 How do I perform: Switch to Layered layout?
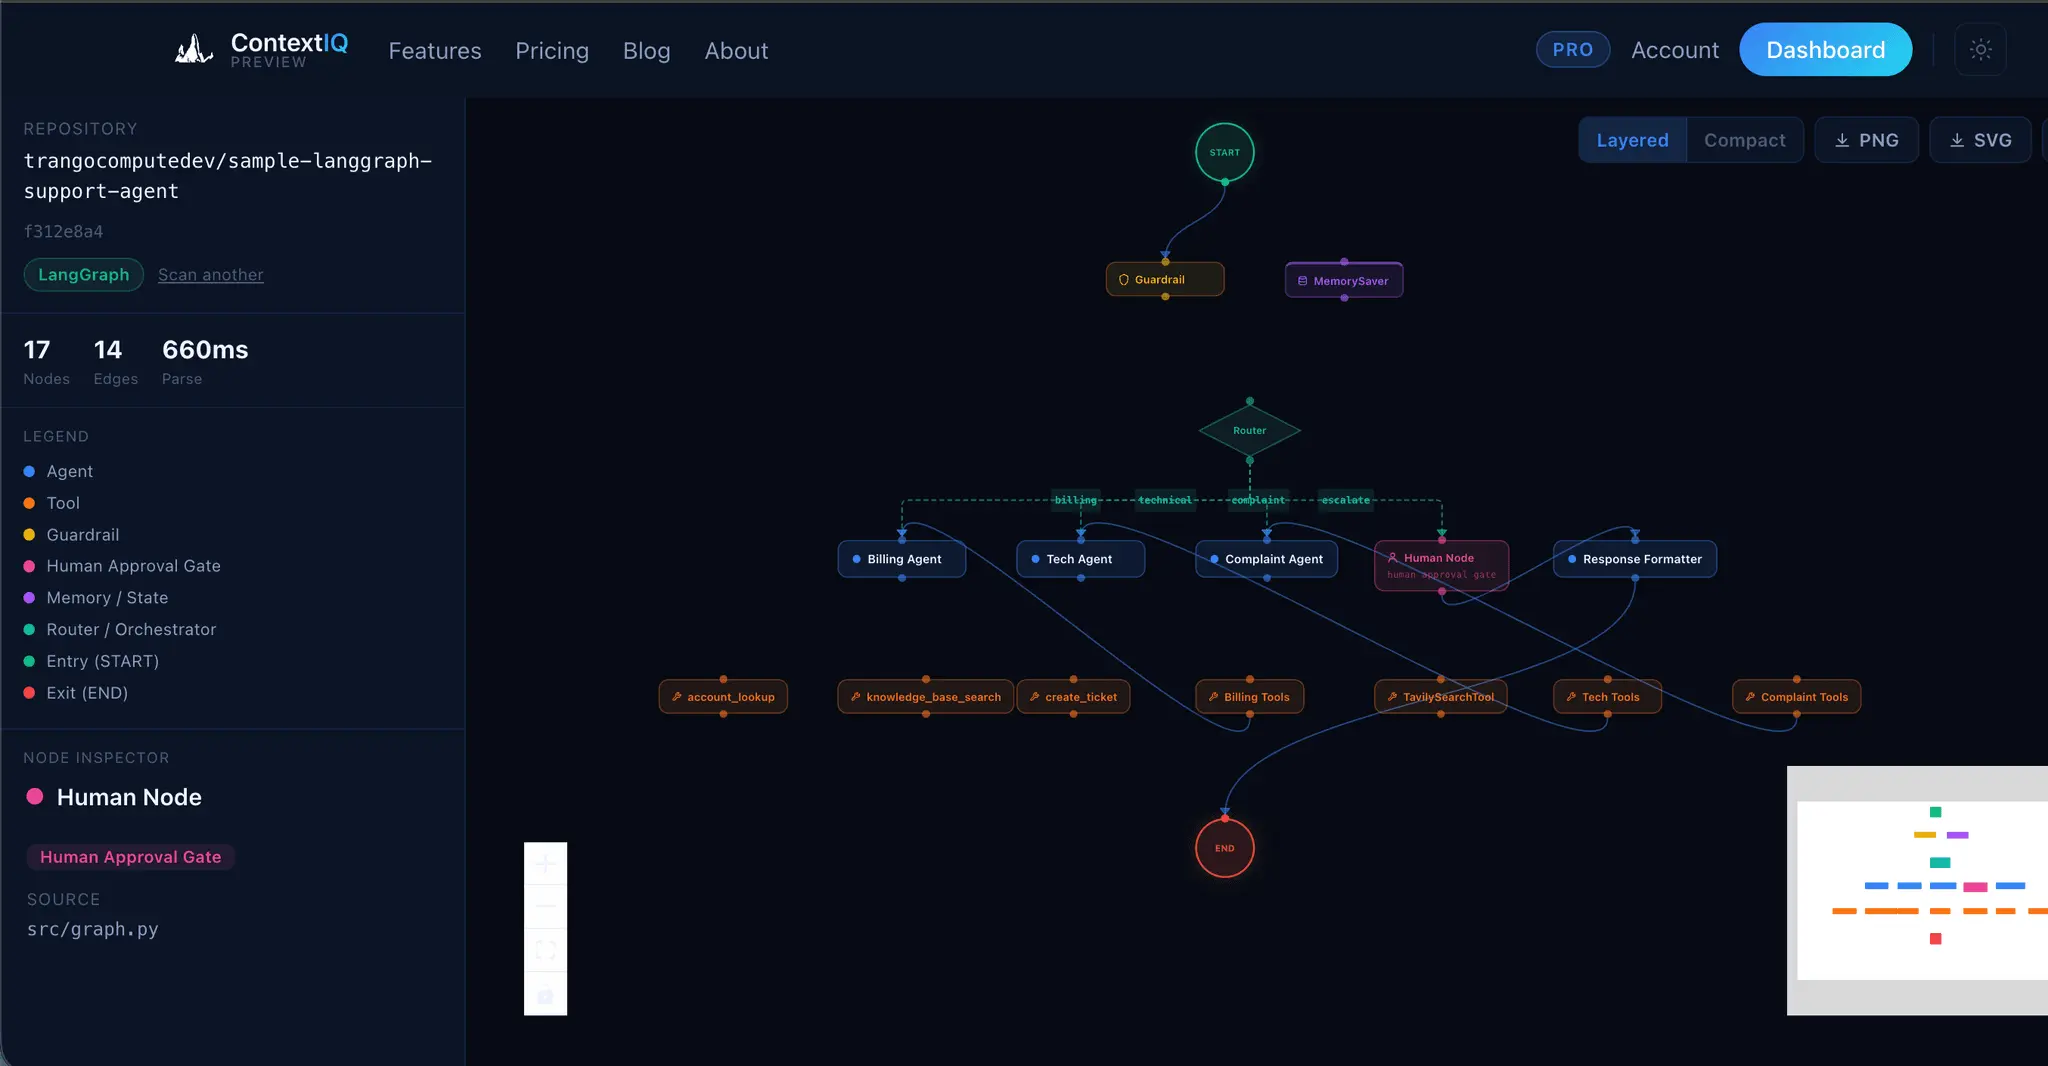(1632, 140)
